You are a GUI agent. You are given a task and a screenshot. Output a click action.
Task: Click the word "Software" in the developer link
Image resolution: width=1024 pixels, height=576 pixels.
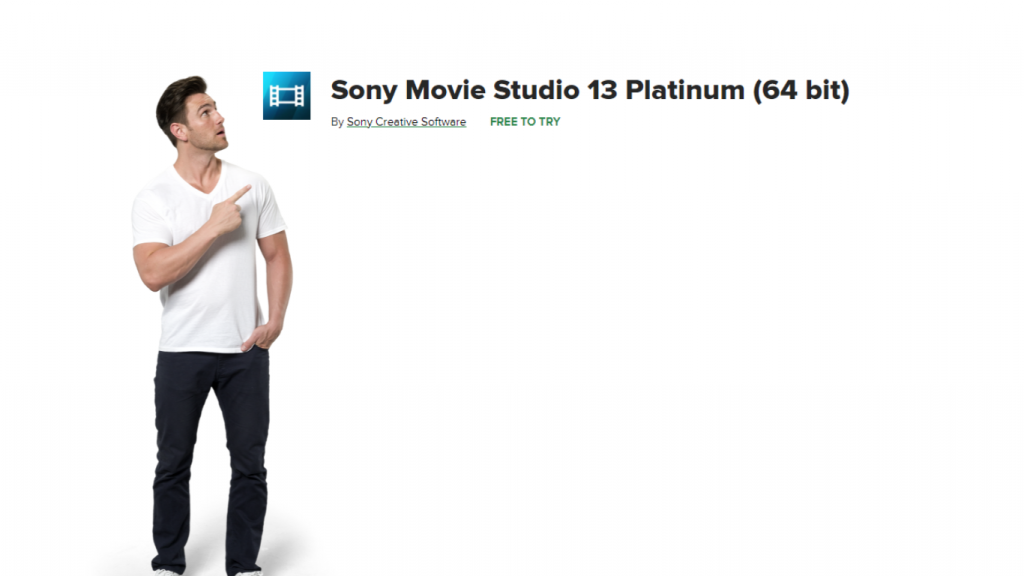(446, 122)
